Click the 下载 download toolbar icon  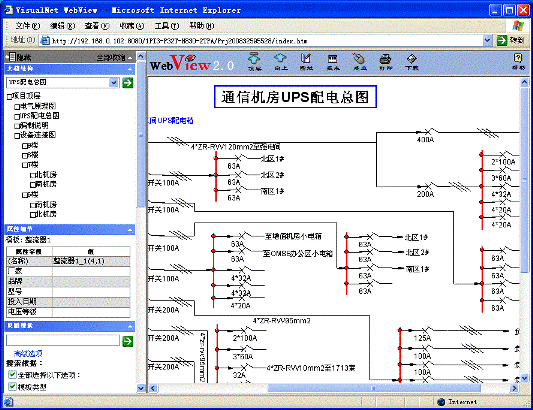click(412, 62)
